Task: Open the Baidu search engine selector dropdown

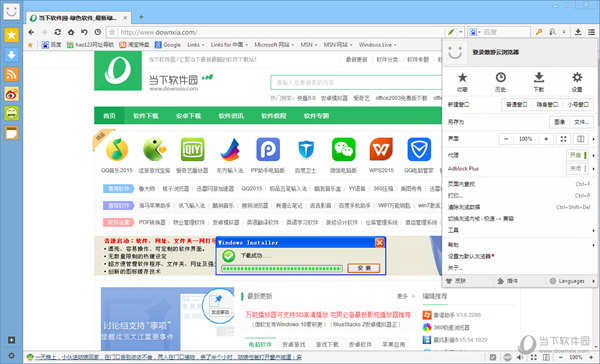Action: click(475, 32)
